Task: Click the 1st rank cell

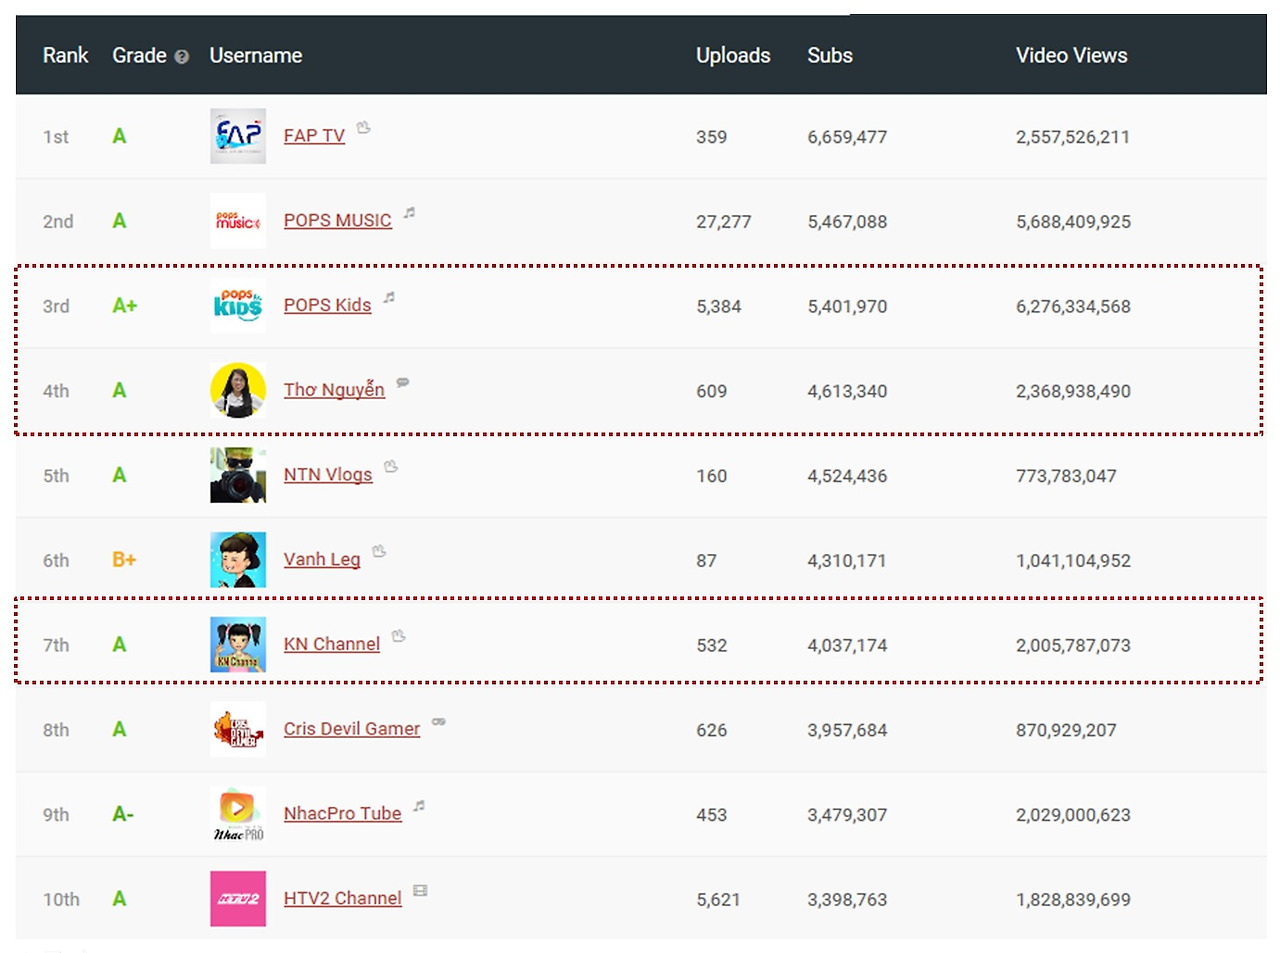Action: (x=56, y=137)
